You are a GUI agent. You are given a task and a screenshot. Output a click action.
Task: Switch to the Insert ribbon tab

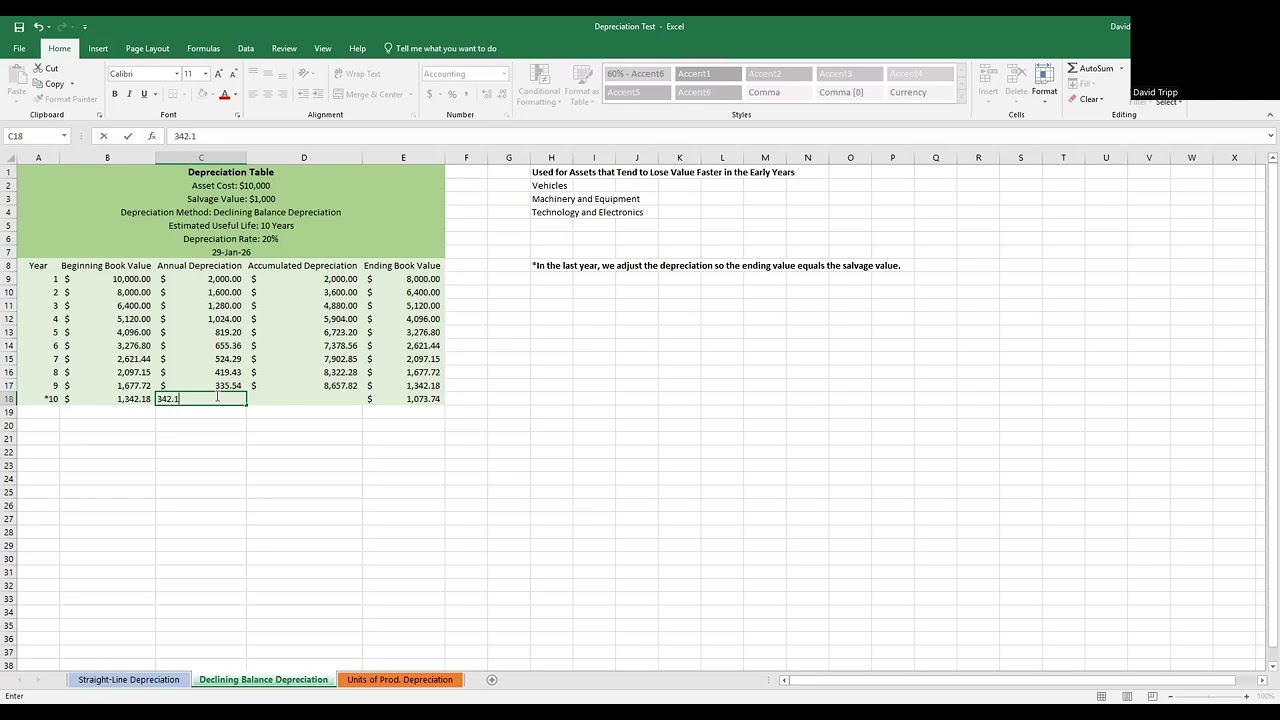pyautogui.click(x=98, y=48)
